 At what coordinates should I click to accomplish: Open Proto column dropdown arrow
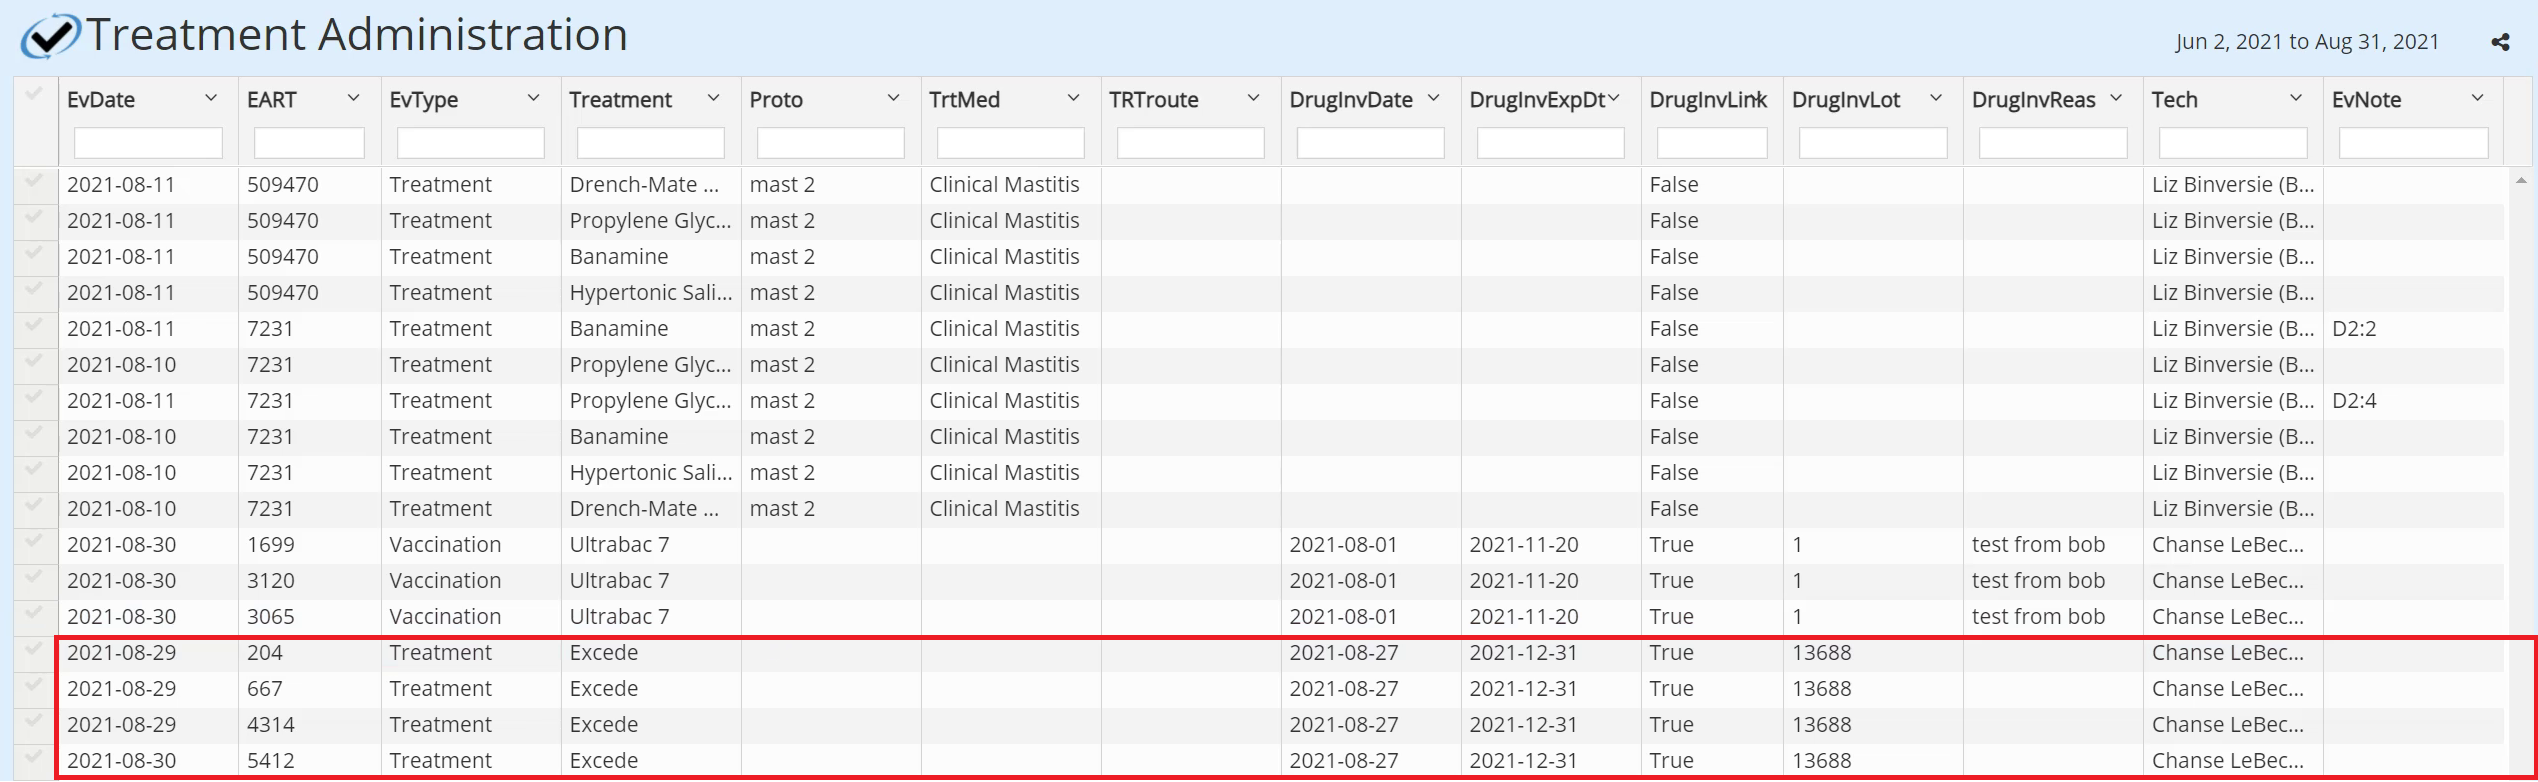(893, 98)
